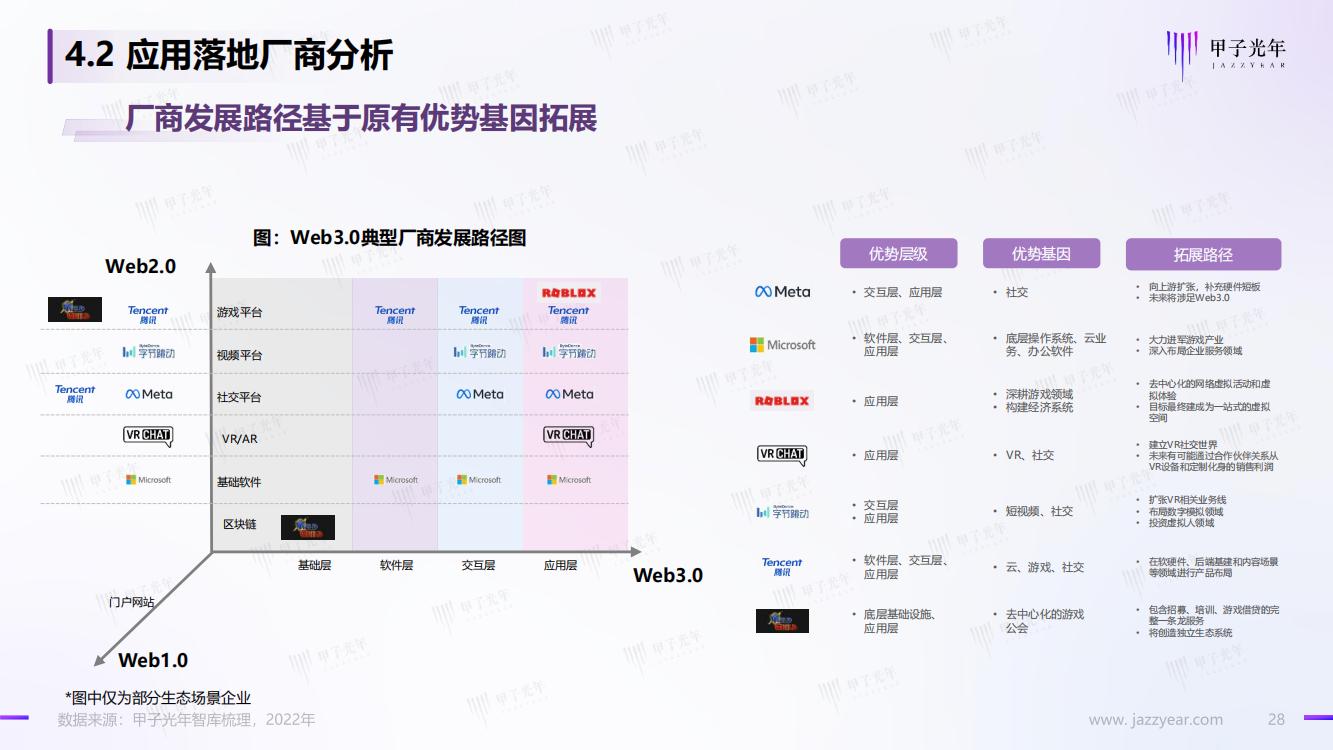The image size is (1333, 750).
Task: Click 底层操作系统、云业务、办公软件 in Microsoft's row
Action: [1056, 345]
